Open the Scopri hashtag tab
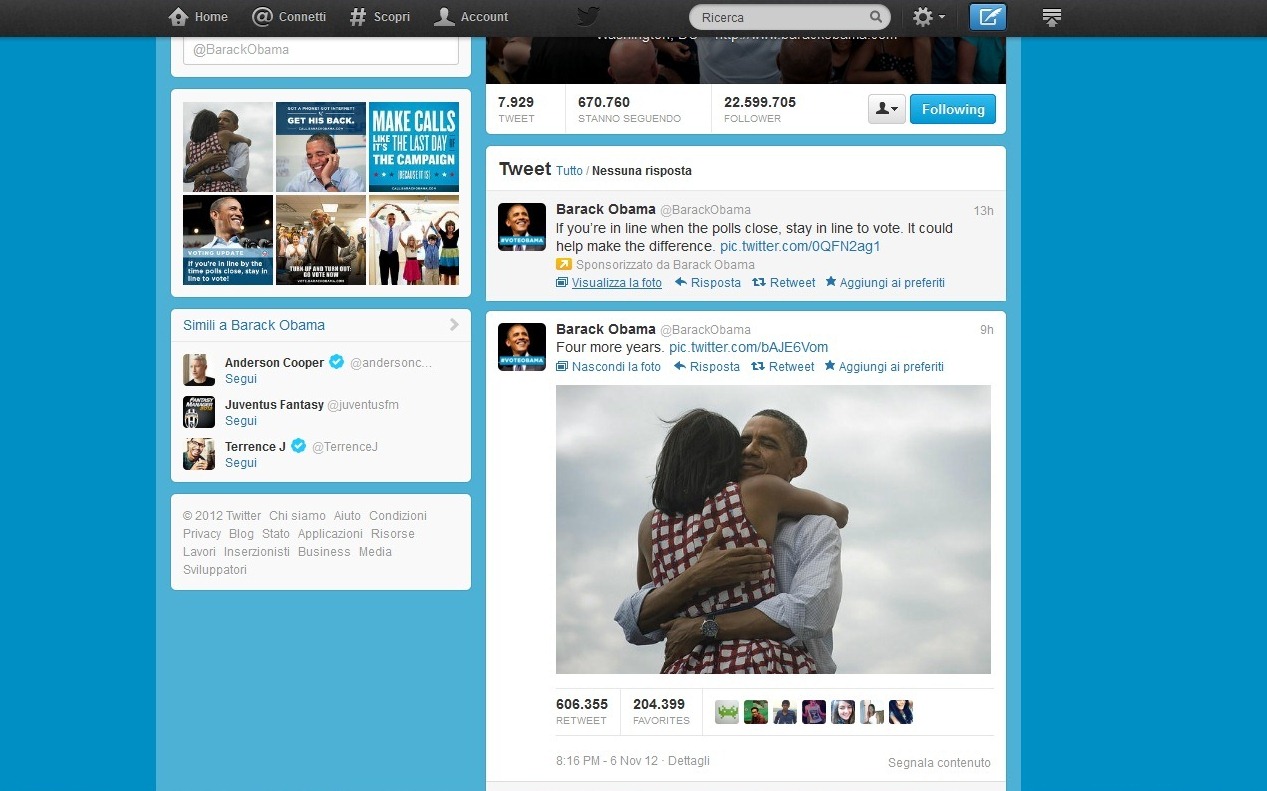1267x791 pixels. (380, 17)
